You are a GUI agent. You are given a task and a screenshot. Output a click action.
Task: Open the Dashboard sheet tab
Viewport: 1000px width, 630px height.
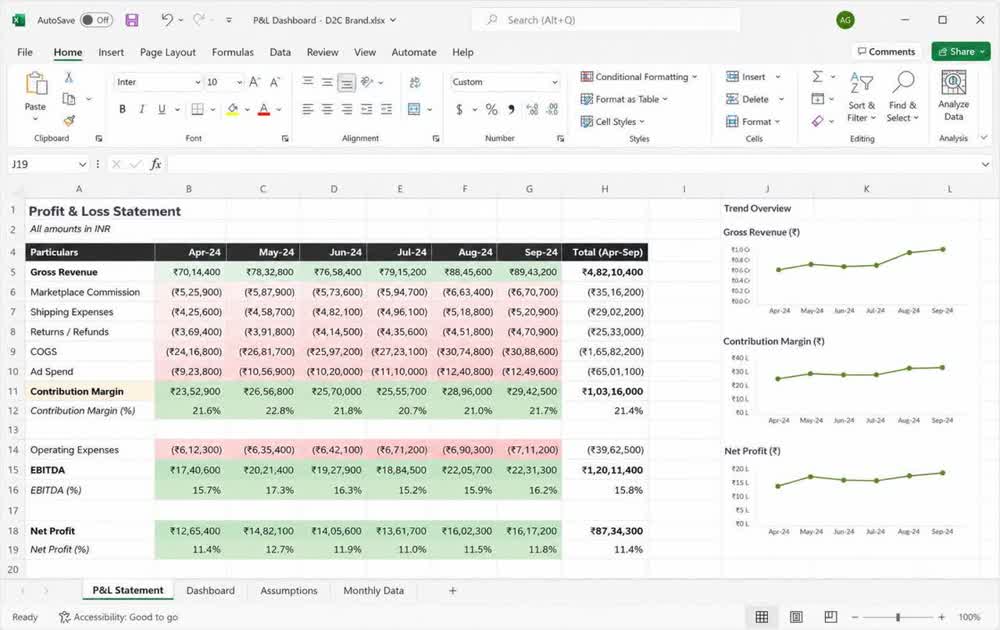[x=210, y=590]
